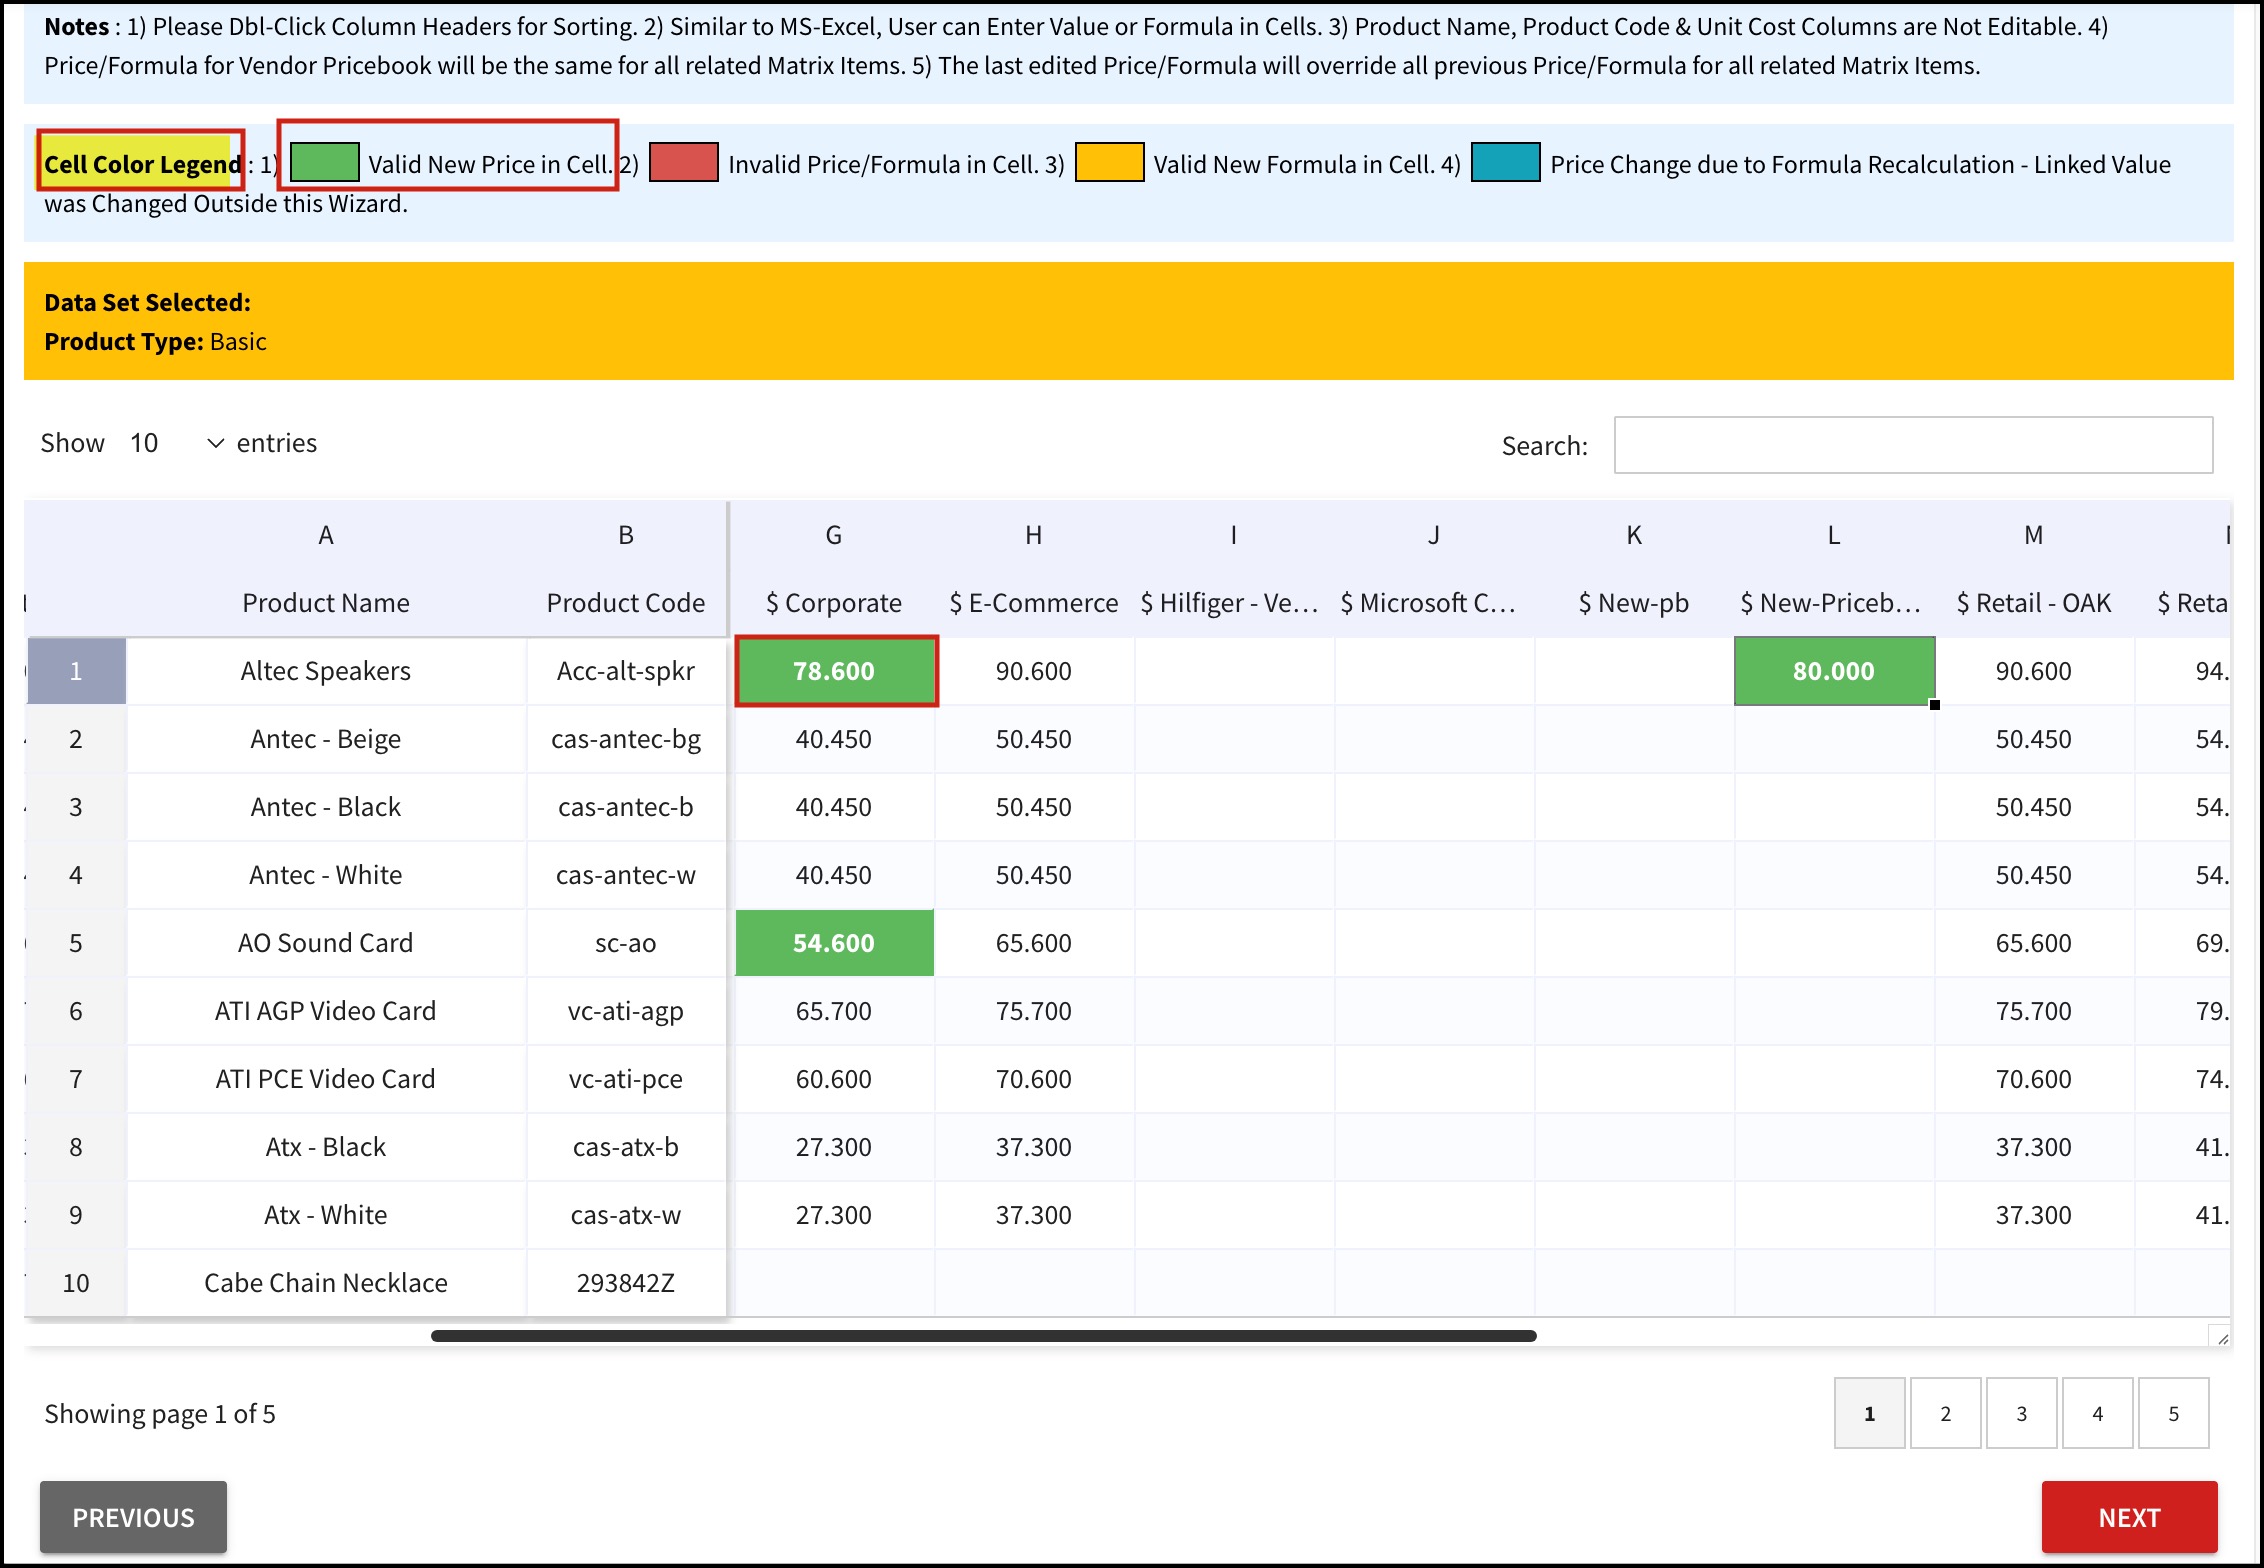Click the table resize handle at bottom right
2264x1568 pixels.
click(x=2219, y=1336)
